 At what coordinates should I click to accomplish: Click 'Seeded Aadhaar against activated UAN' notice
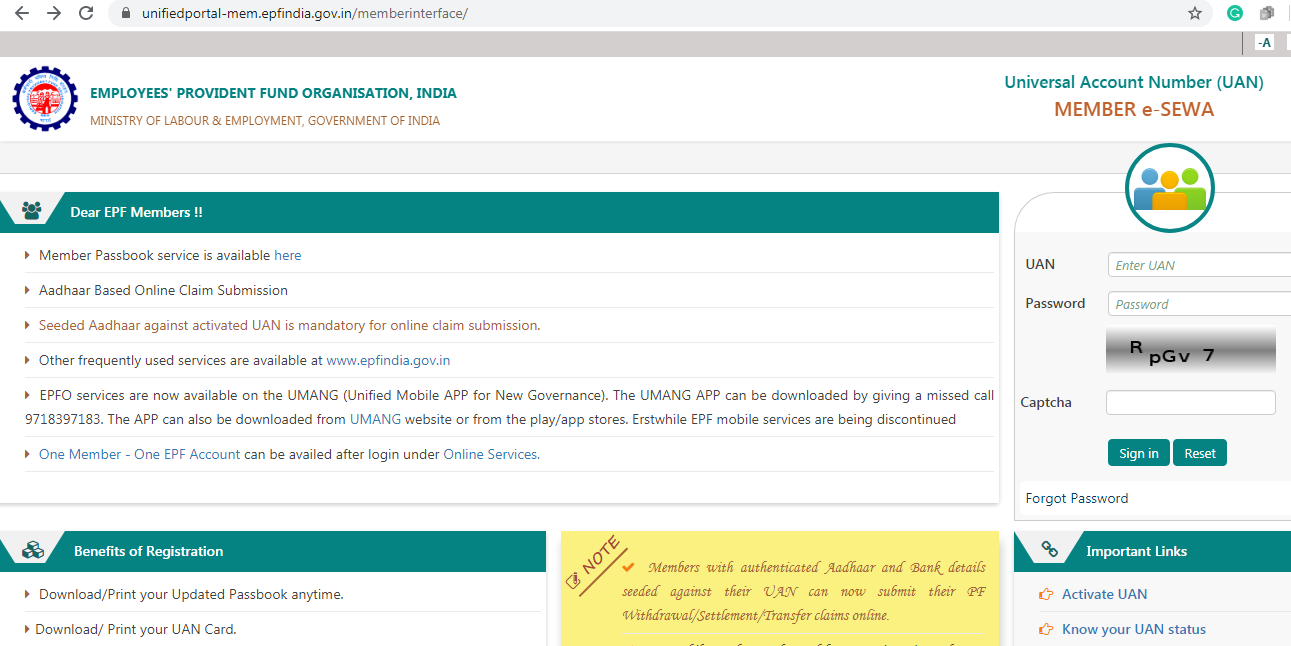click(x=289, y=325)
